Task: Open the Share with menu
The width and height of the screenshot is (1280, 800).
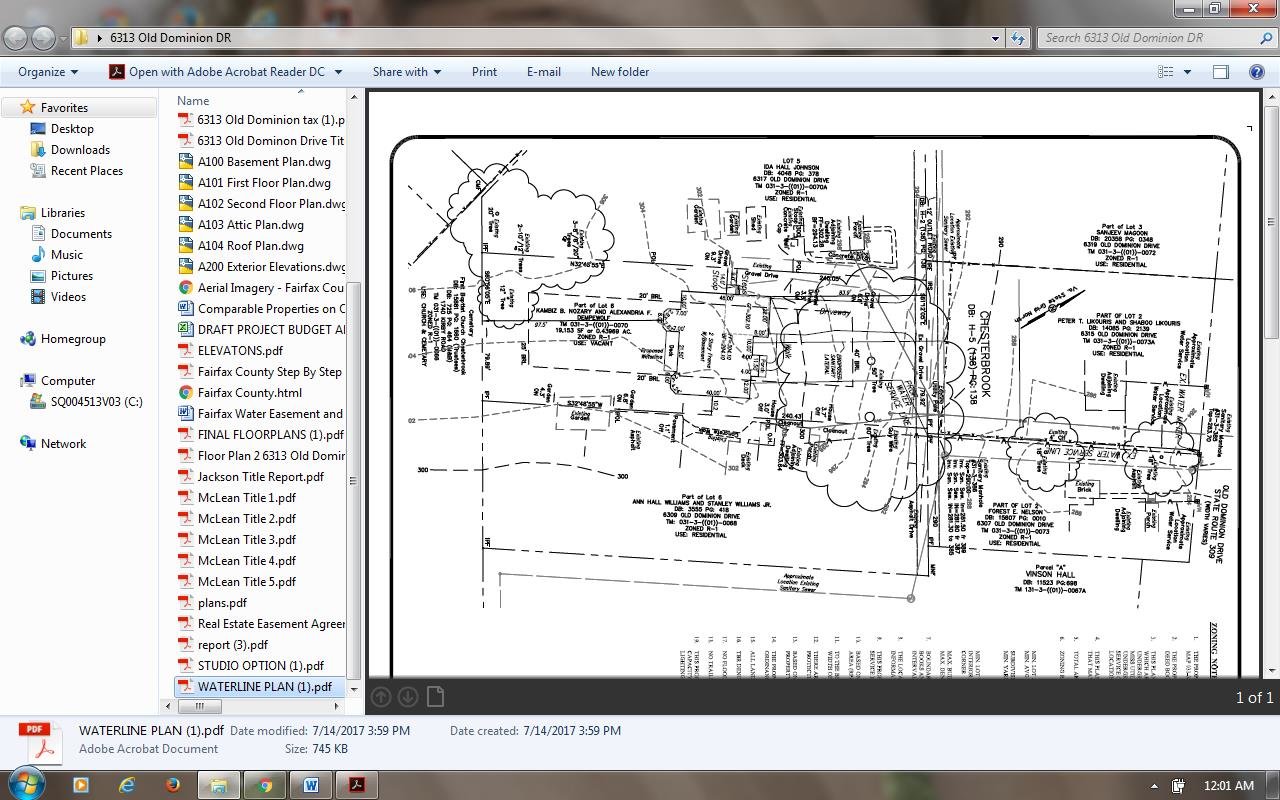Action: (406, 72)
